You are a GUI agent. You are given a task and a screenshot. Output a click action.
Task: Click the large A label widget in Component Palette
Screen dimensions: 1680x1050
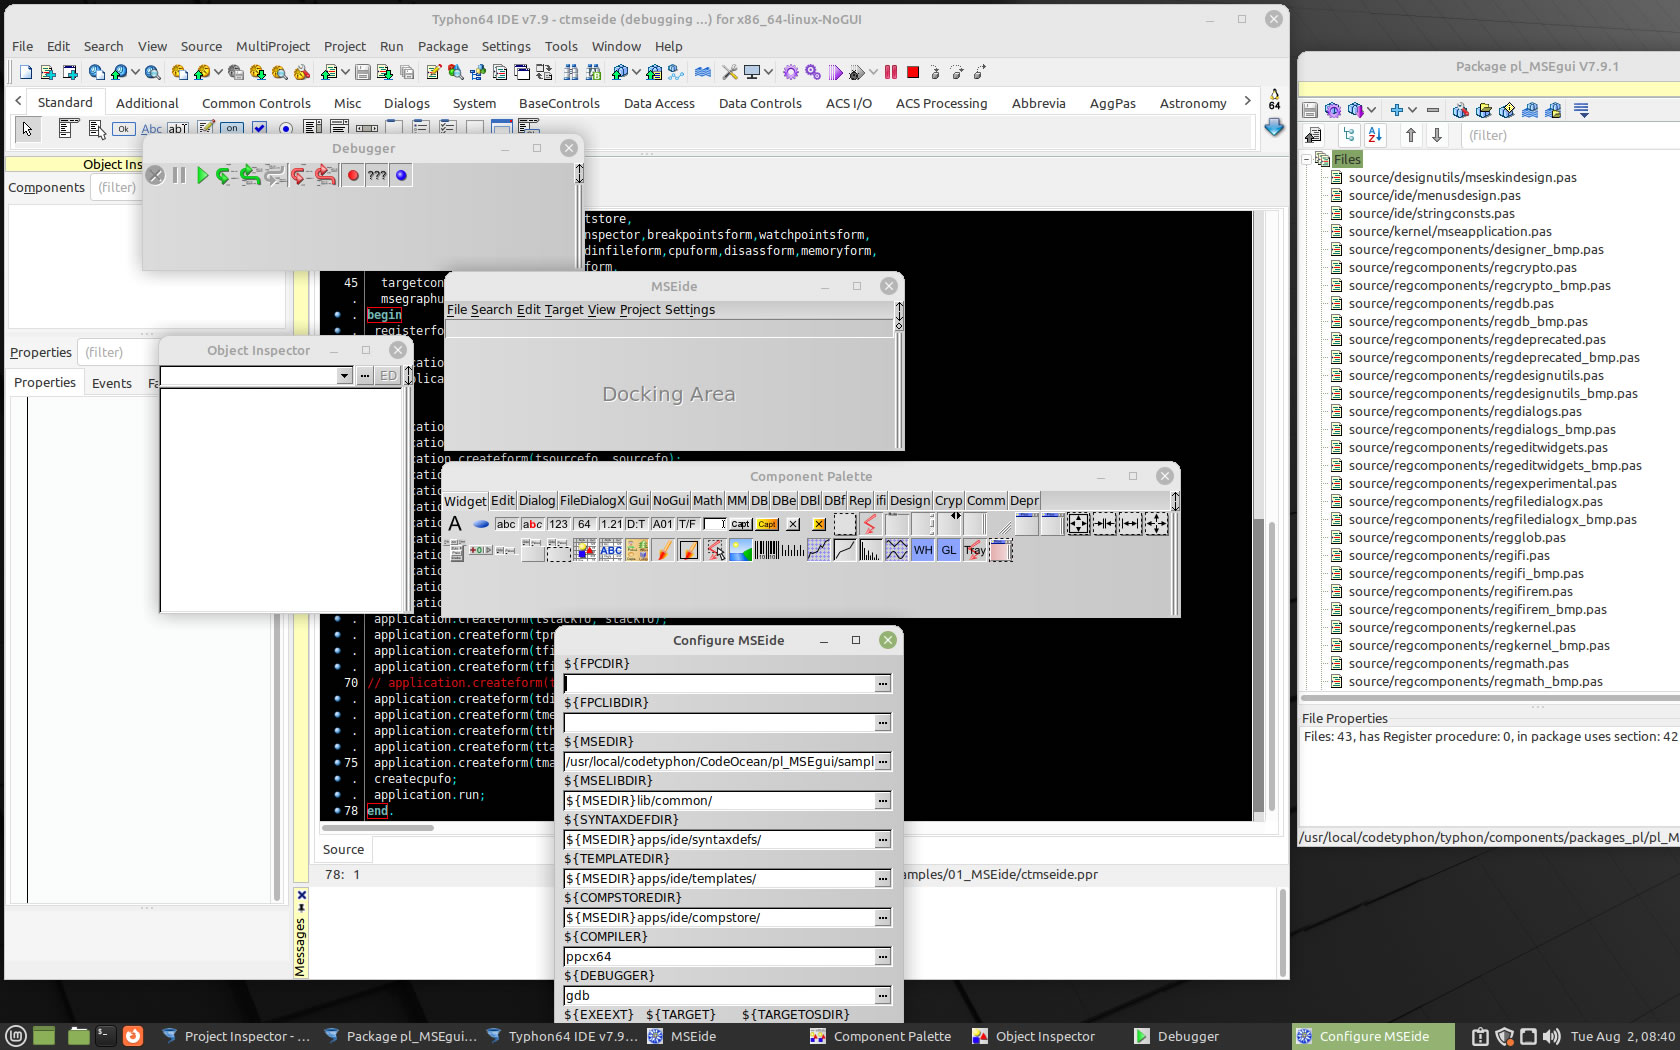455,524
